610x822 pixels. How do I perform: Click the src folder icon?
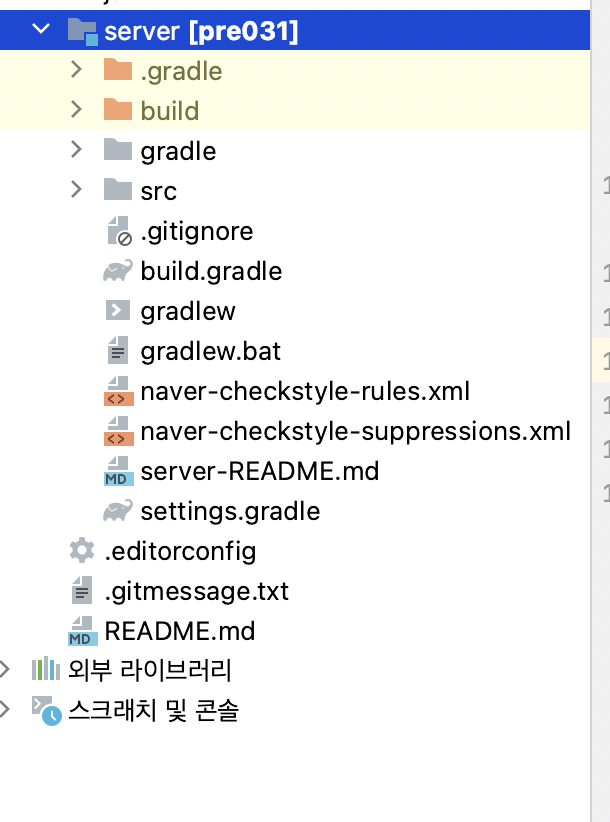[117, 190]
